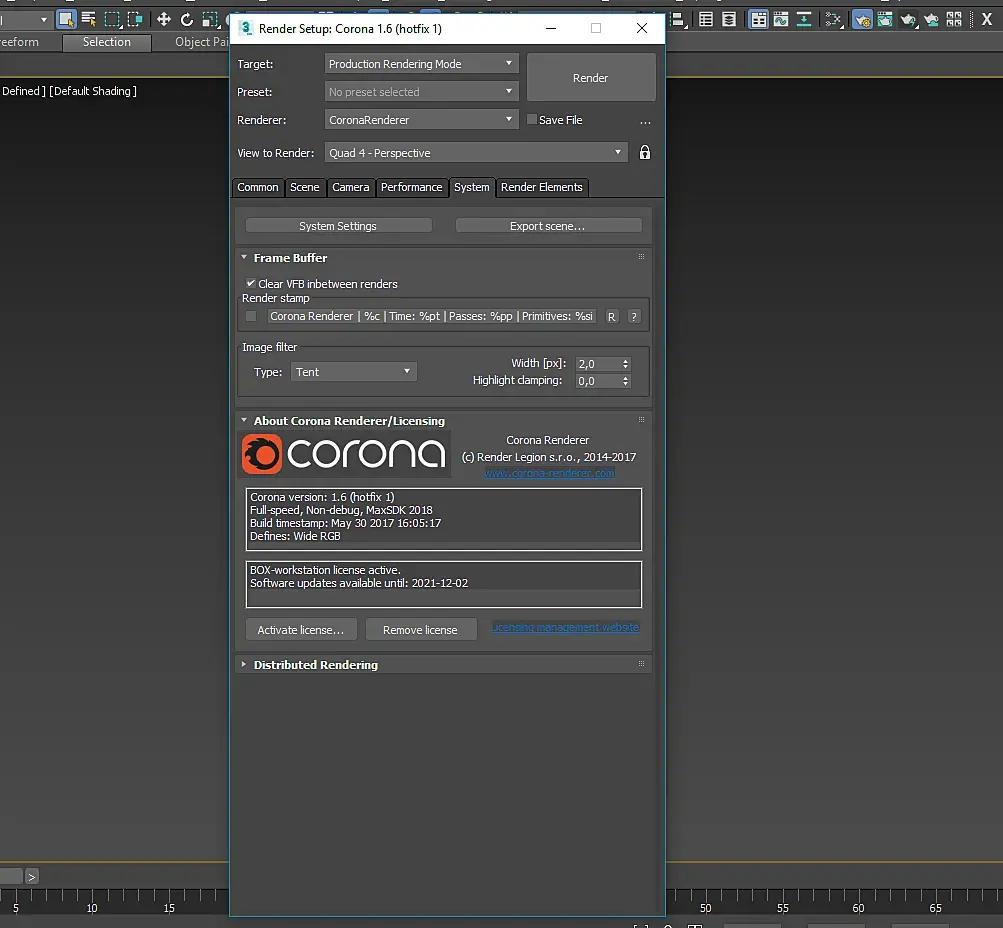Adjust the Width [px] spinner arrows
1003x928 pixels.
coord(626,364)
